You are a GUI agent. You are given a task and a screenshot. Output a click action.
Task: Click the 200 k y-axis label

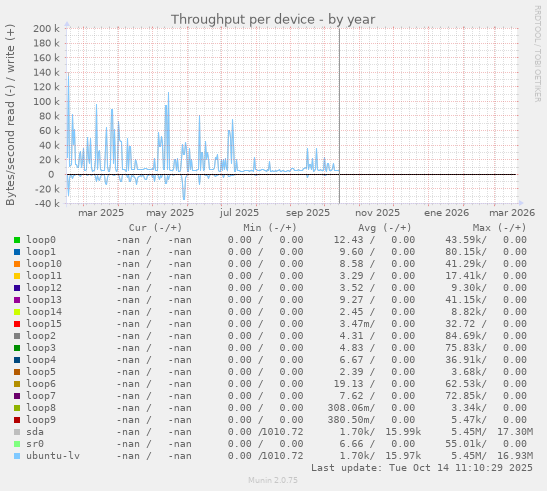(46, 28)
